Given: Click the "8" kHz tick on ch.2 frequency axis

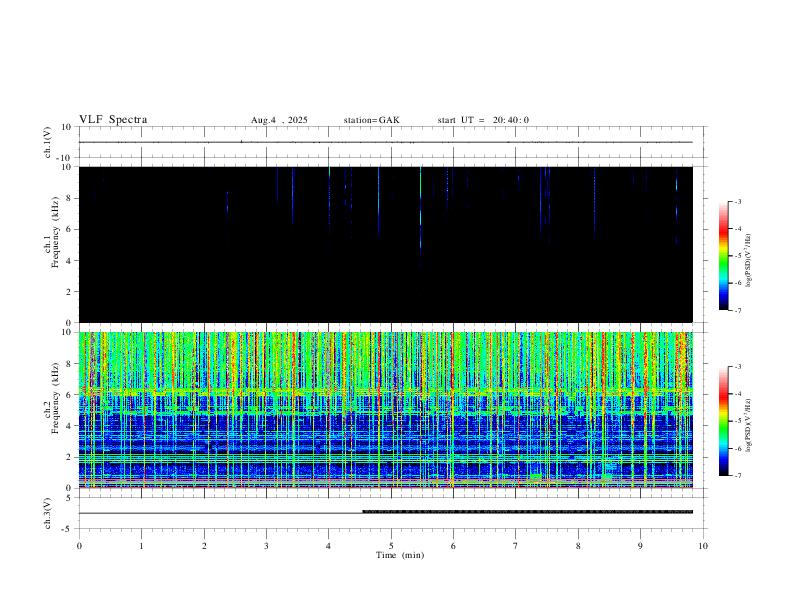Looking at the screenshot, I should click(70, 364).
